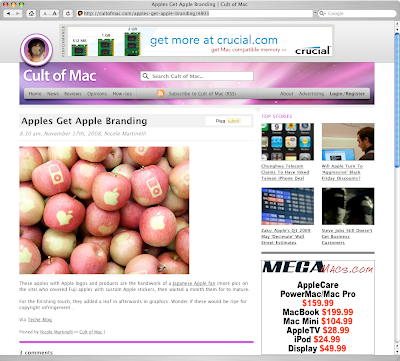Click Login/Register
The width and height of the screenshot is (400, 361).
tap(347, 94)
